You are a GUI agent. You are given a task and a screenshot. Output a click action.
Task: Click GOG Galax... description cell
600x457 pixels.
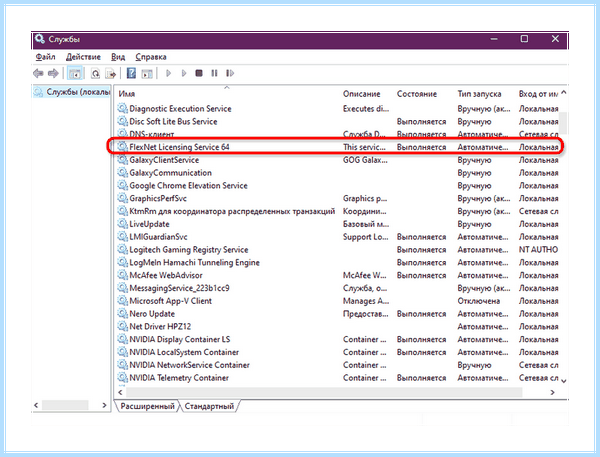365,160
